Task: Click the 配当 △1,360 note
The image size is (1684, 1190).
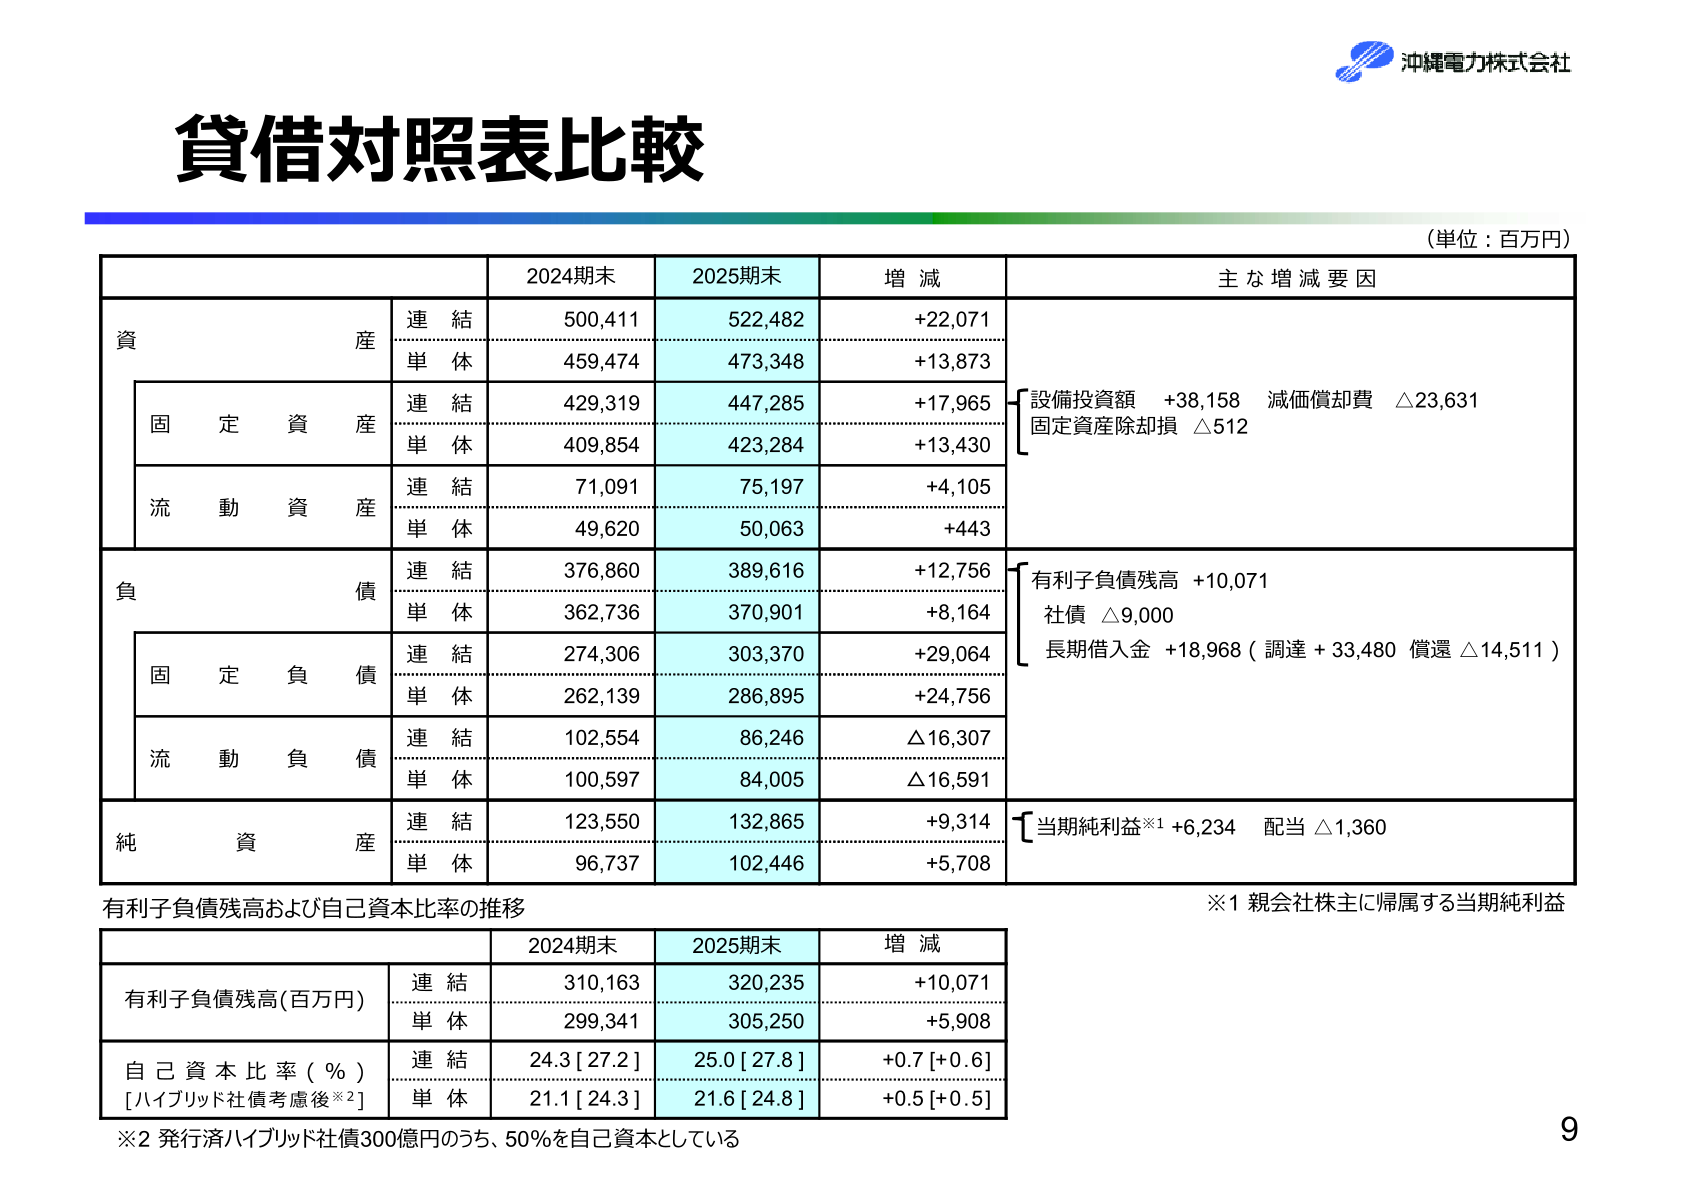Action: [1325, 827]
